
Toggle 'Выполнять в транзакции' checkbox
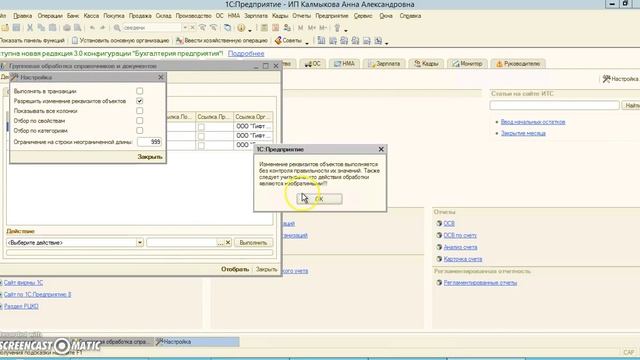[140, 91]
